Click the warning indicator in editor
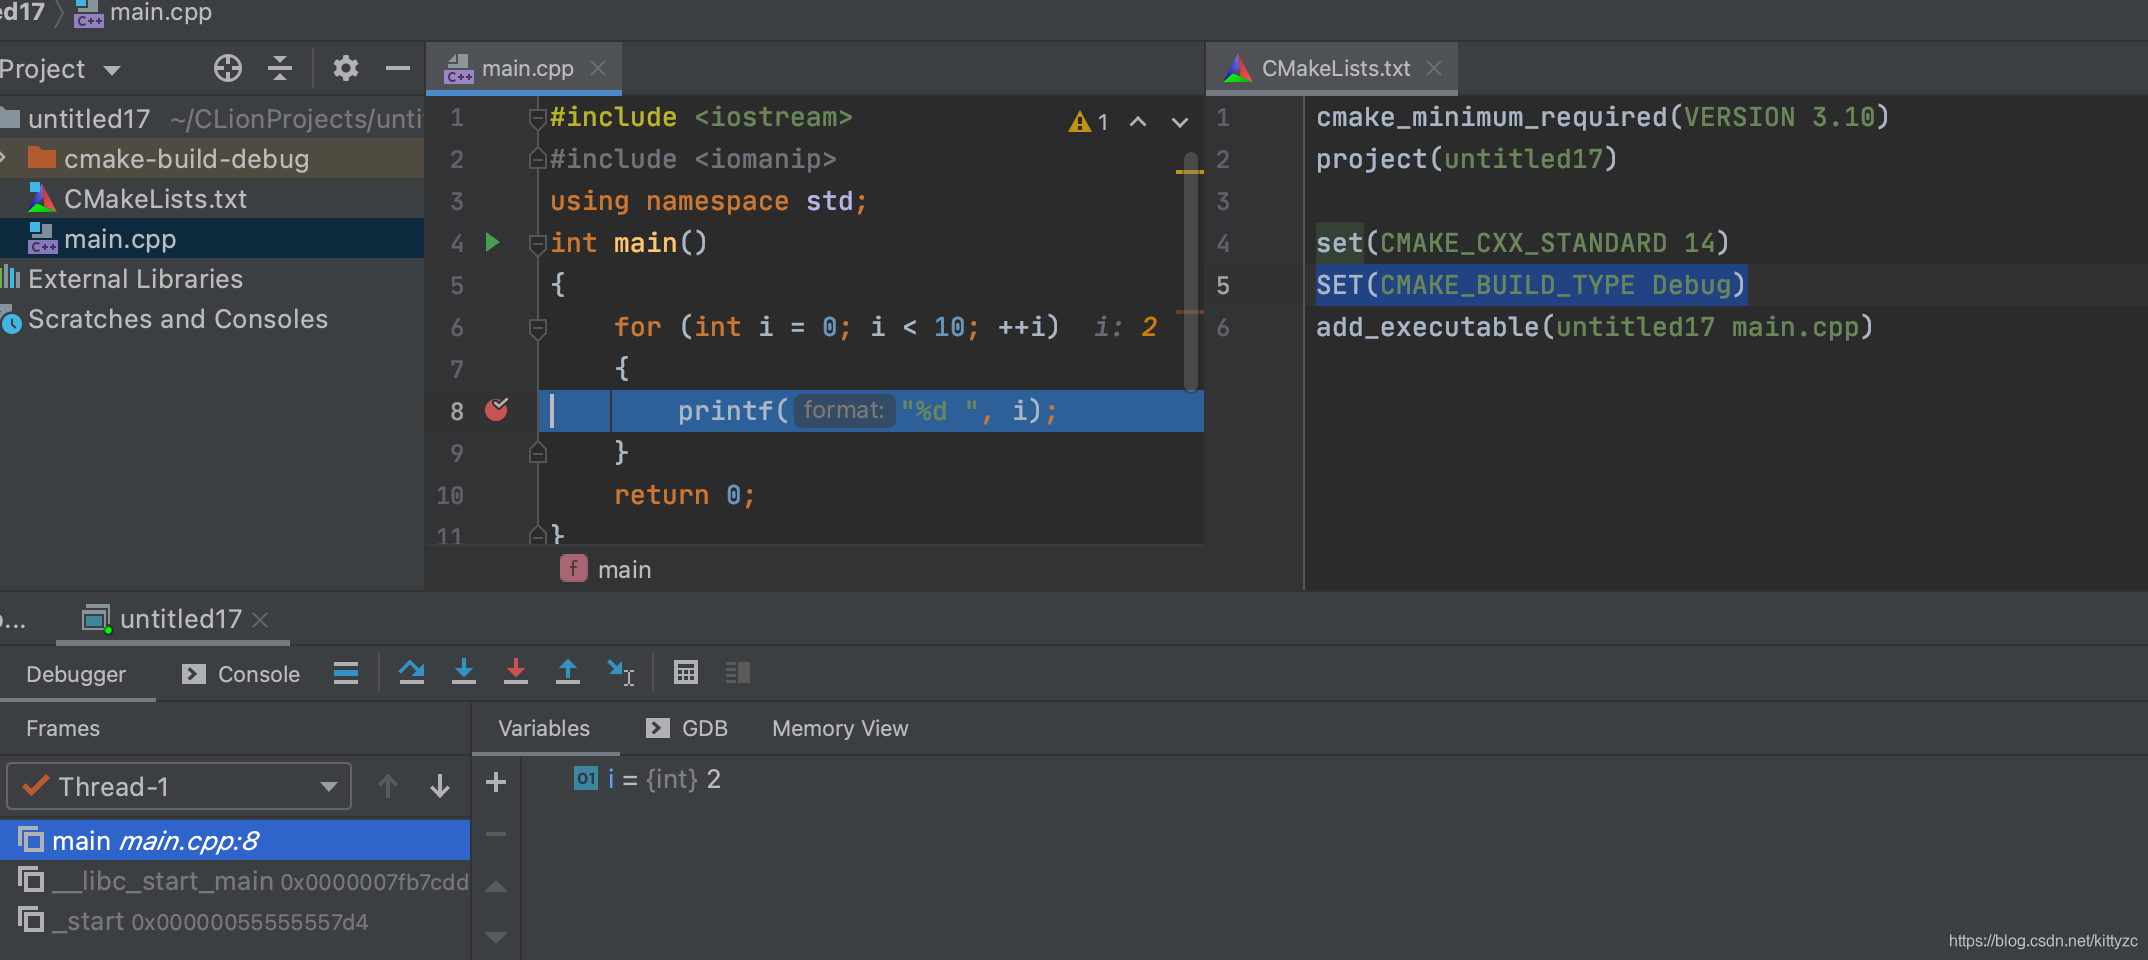 1088,122
